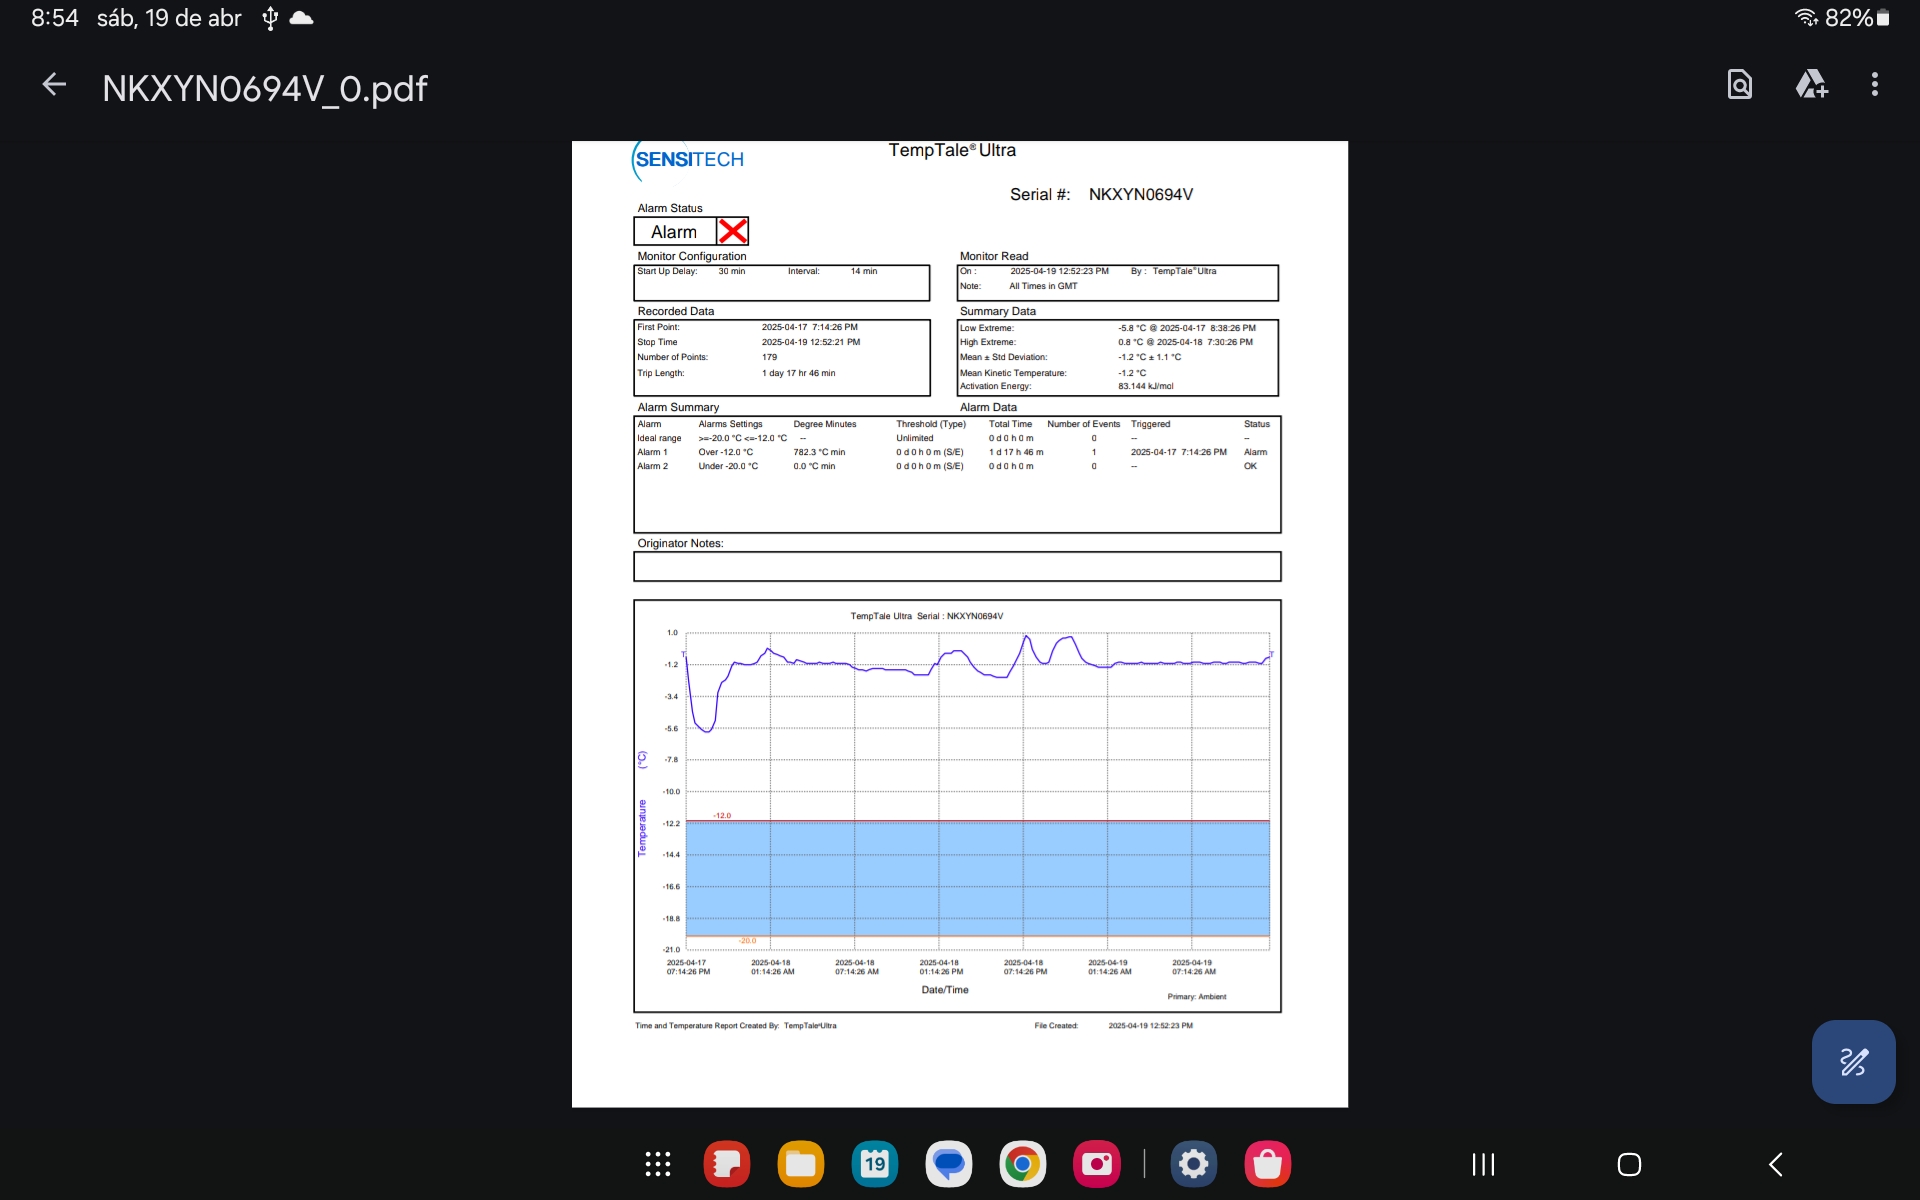
Task: Tap the system back chevron button
Action: tap(1776, 1164)
